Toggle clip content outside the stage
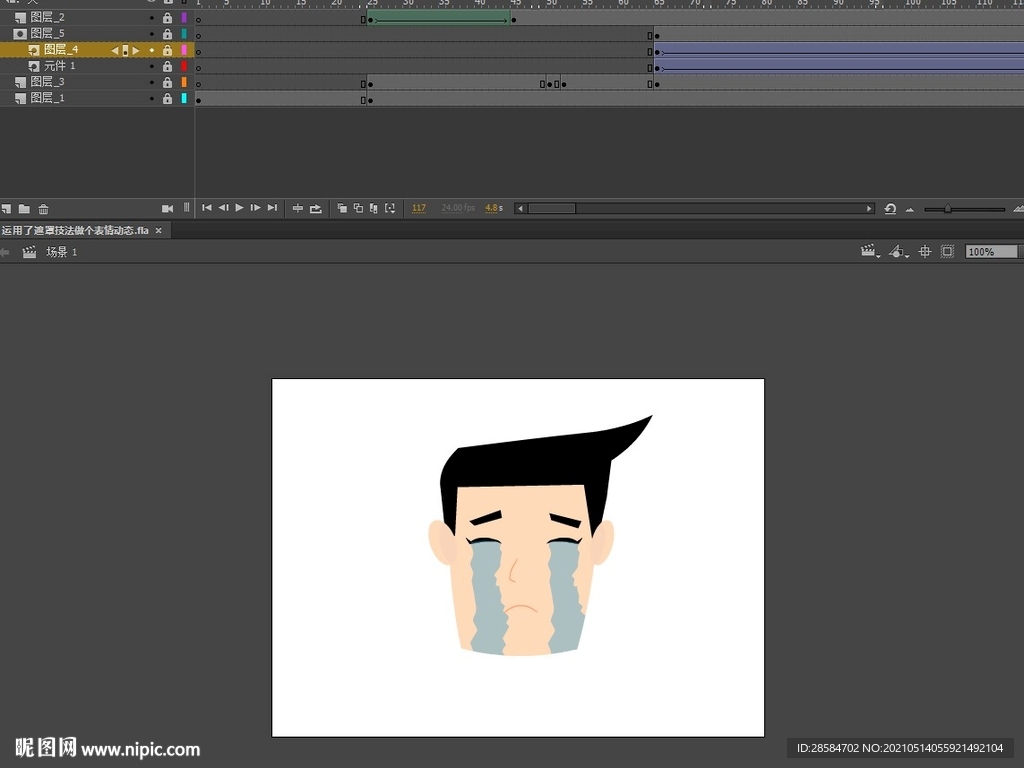The width and height of the screenshot is (1024, 768). tap(947, 251)
